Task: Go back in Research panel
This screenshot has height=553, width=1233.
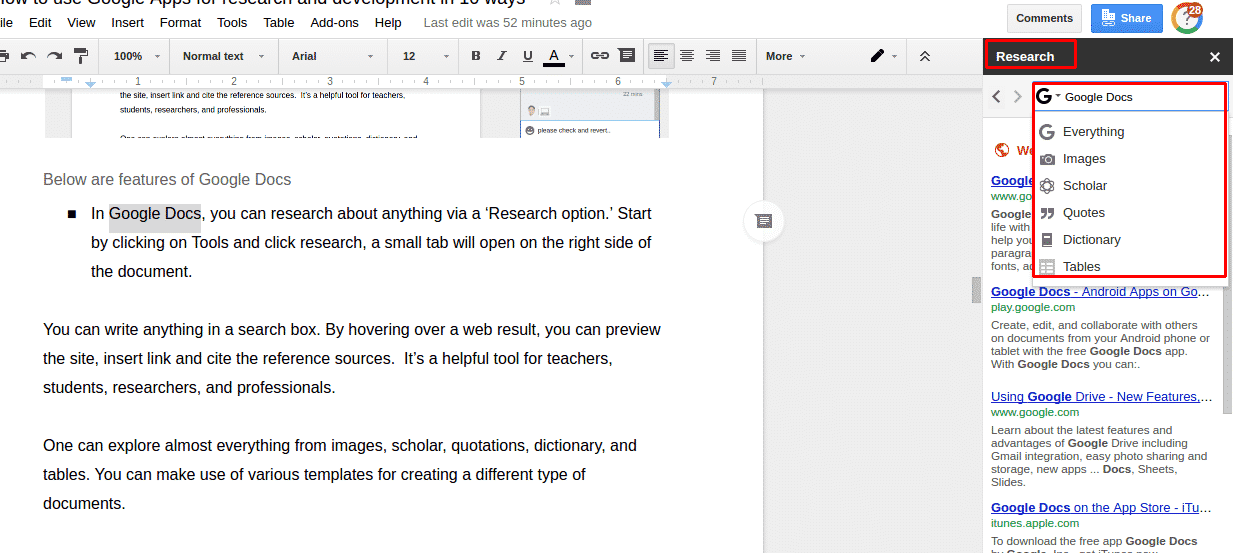Action: 996,97
